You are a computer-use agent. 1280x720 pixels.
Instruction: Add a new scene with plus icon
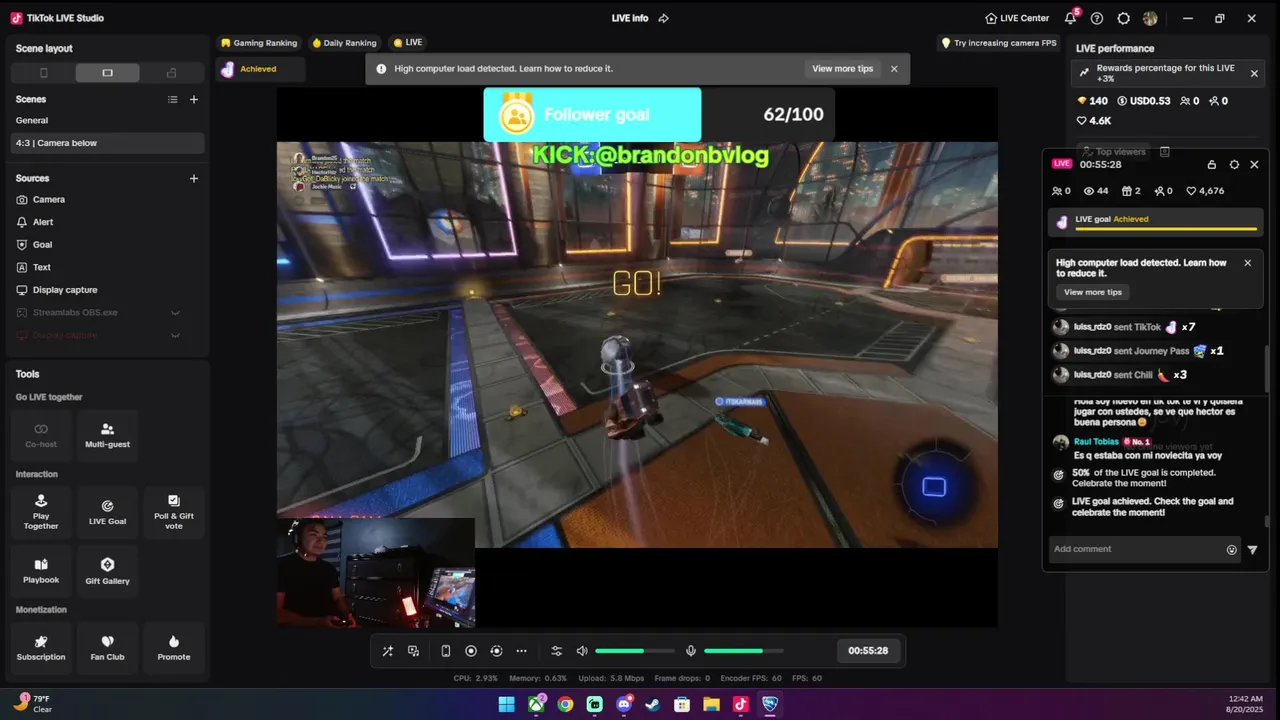pyautogui.click(x=194, y=99)
